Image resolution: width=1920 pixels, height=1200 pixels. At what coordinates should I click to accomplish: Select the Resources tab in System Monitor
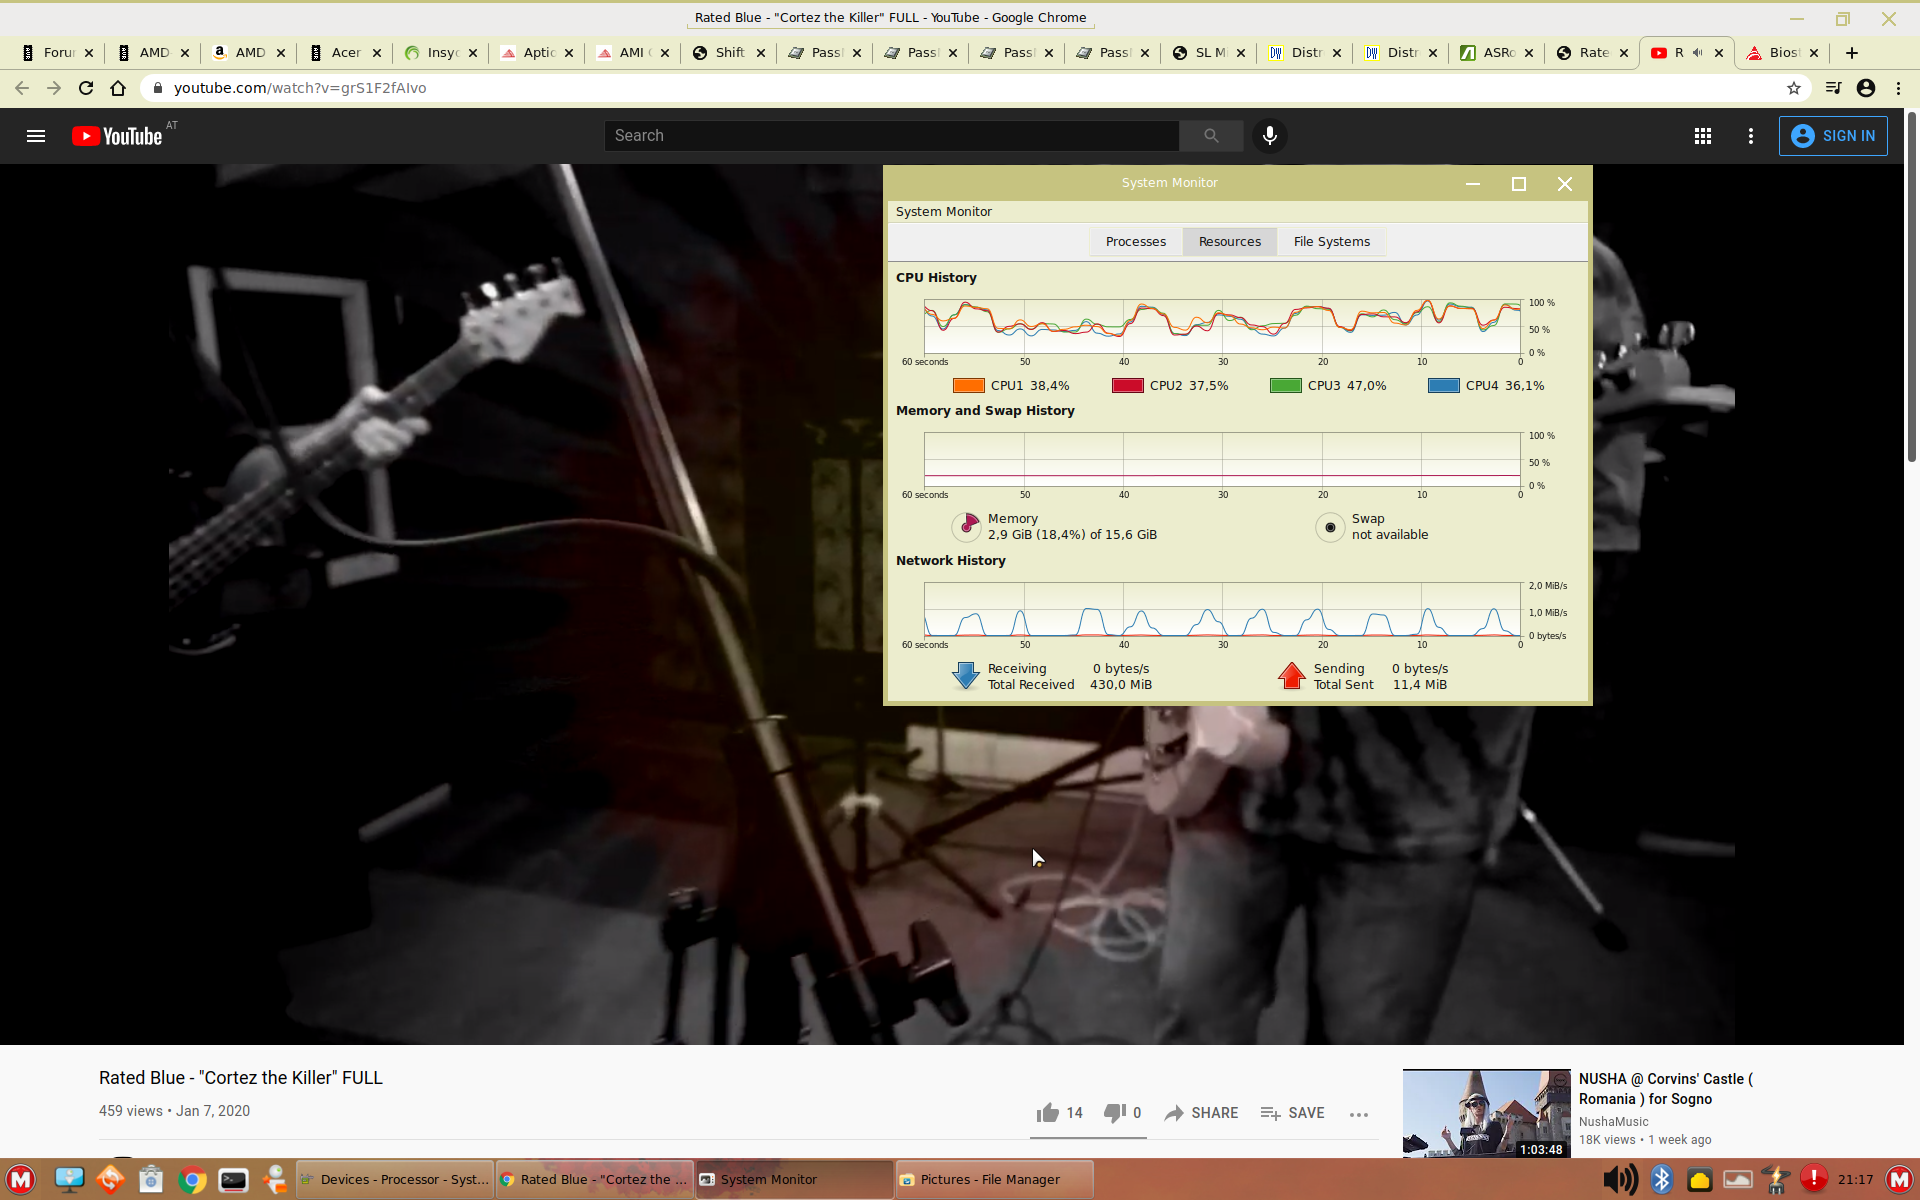(x=1230, y=242)
